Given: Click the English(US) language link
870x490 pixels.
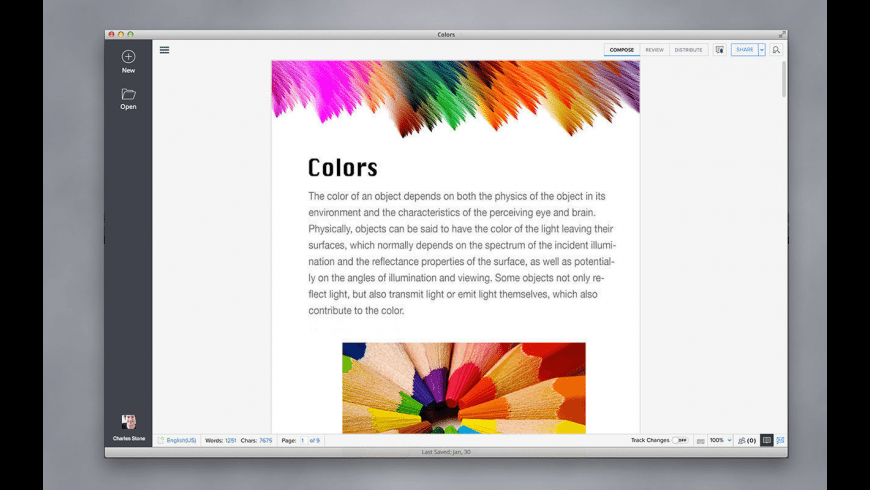Looking at the screenshot, I should coord(181,441).
